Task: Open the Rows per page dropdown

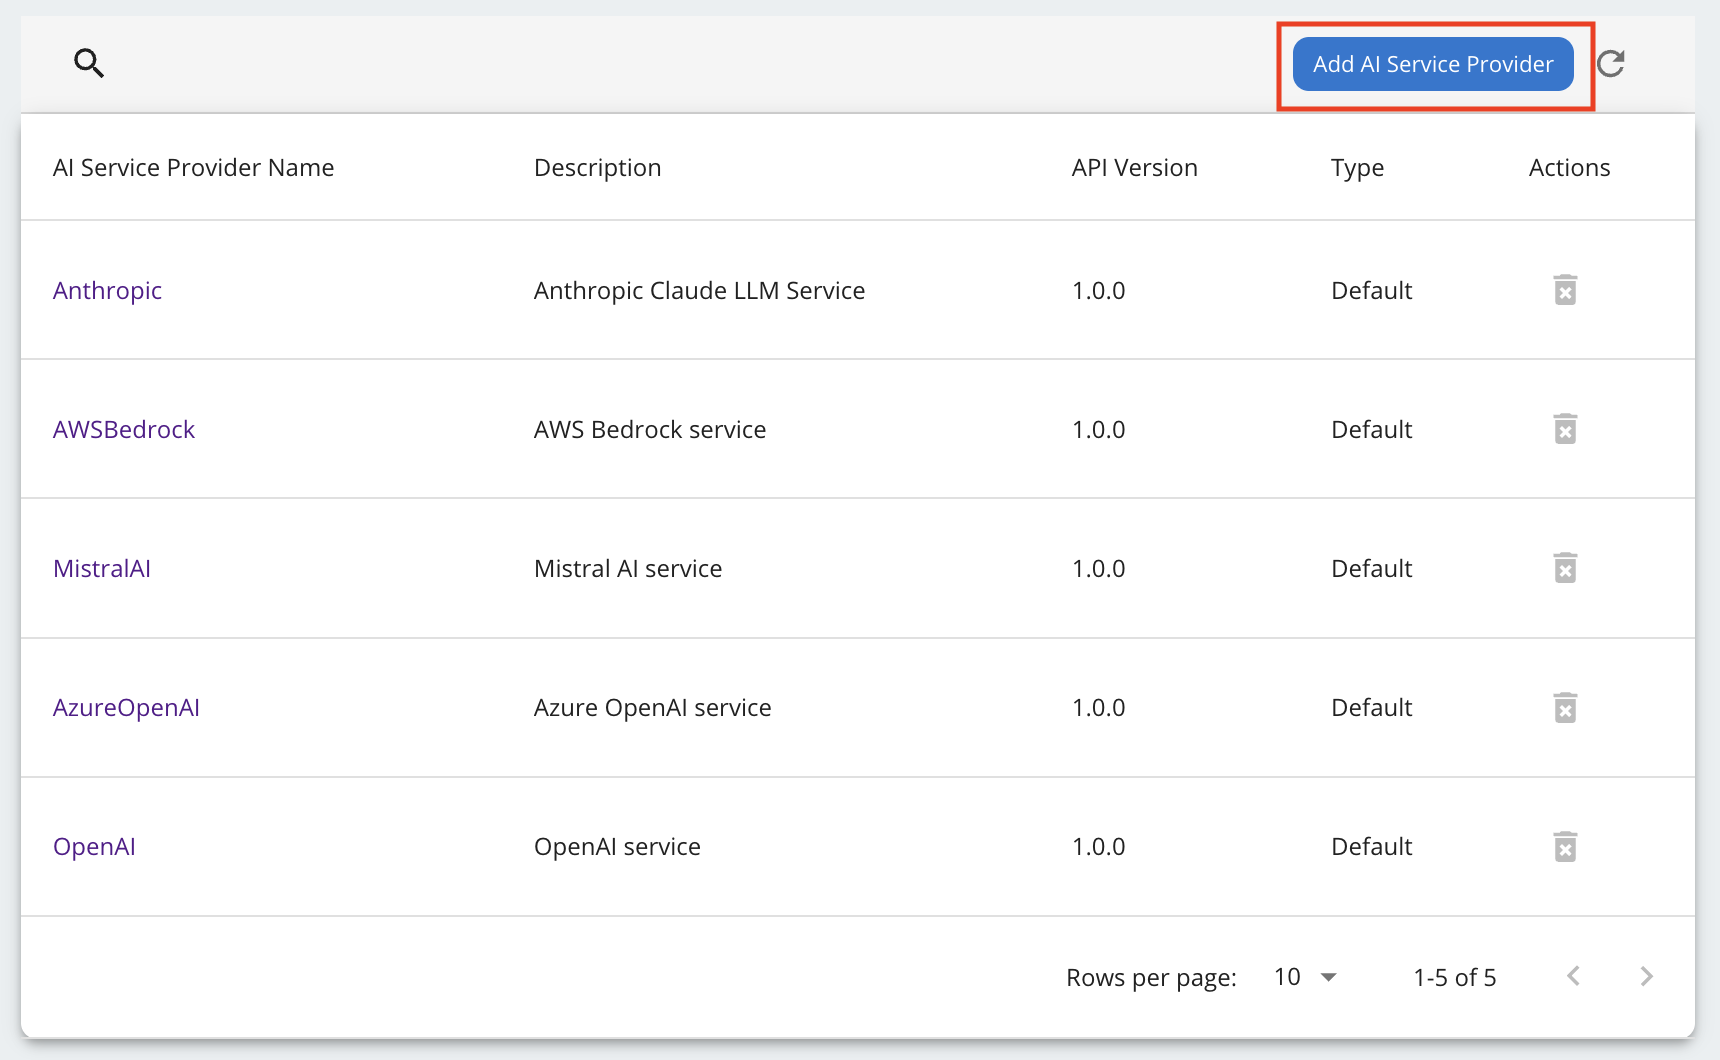Action: click(x=1305, y=977)
